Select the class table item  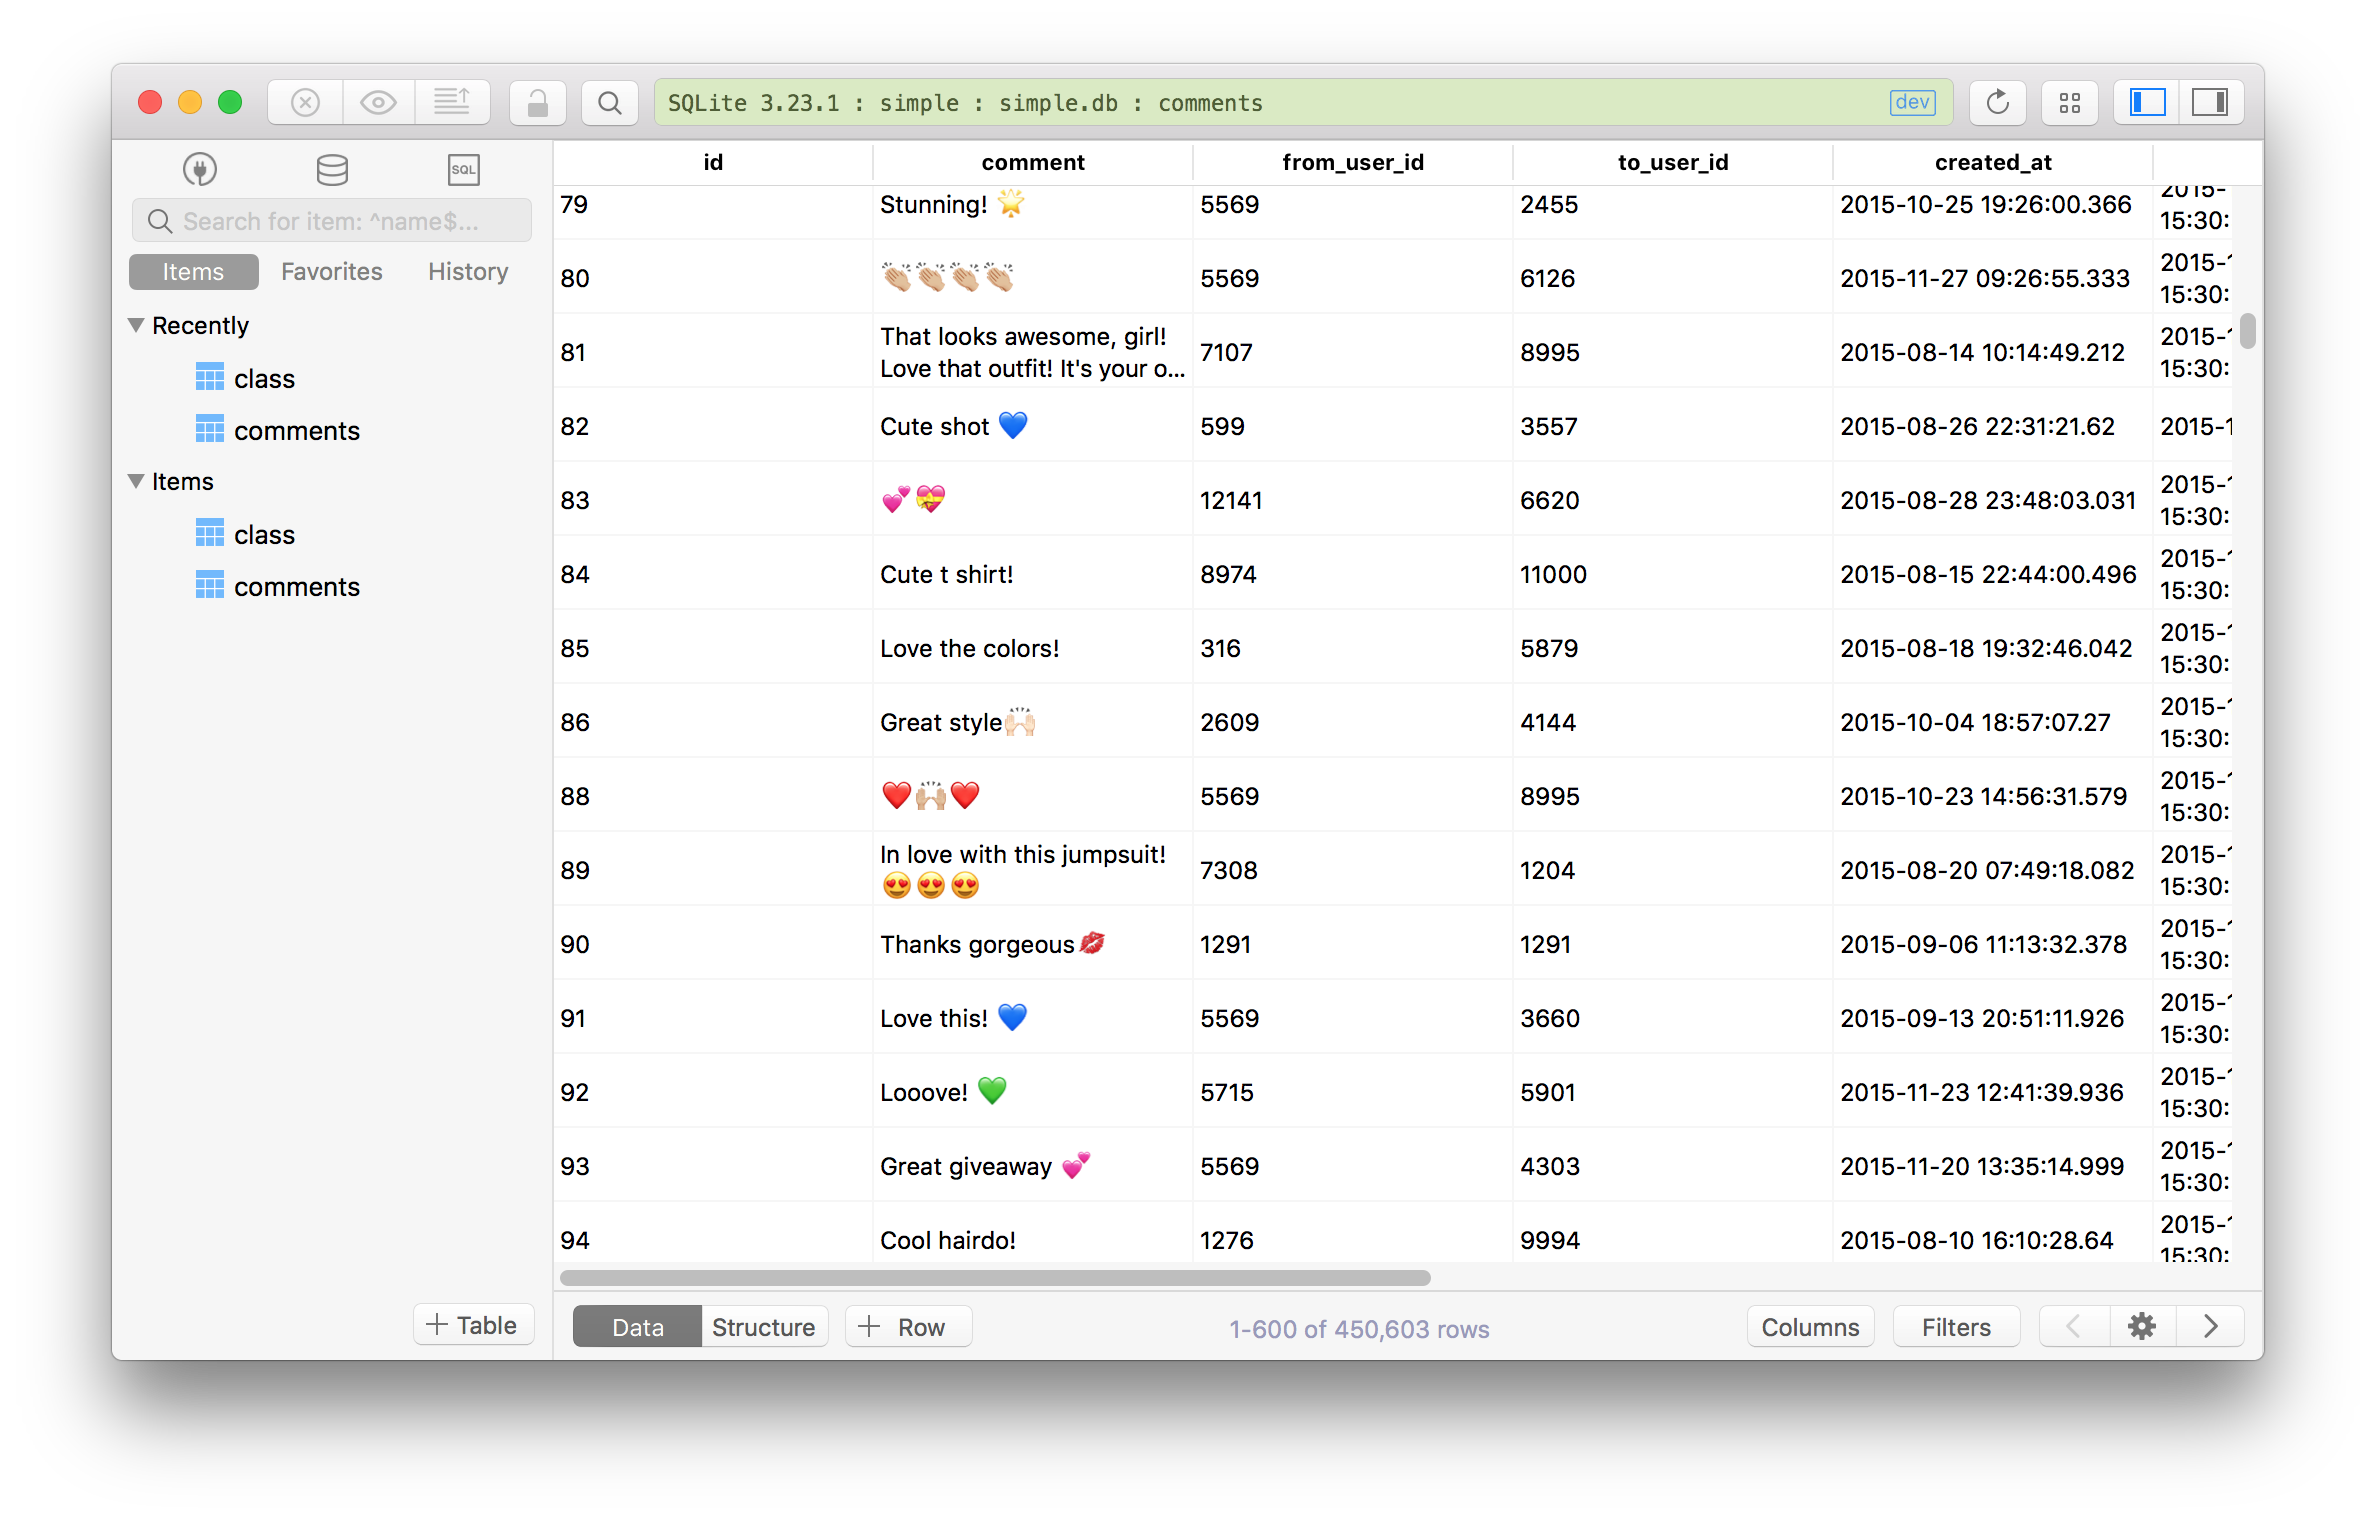[x=263, y=535]
